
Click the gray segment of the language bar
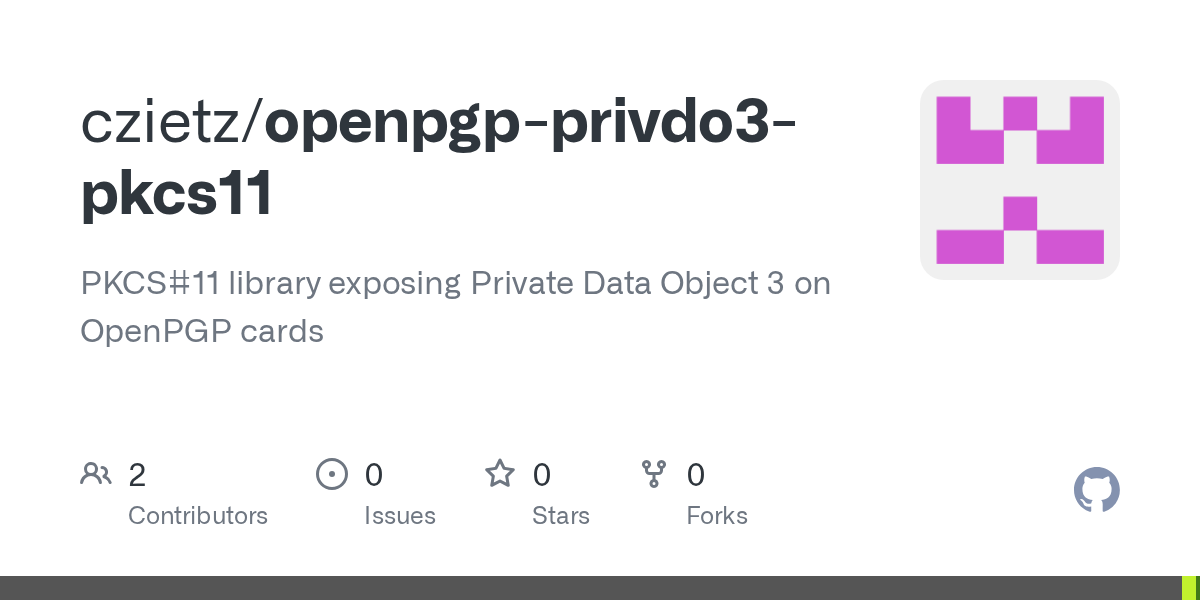coord(590,588)
